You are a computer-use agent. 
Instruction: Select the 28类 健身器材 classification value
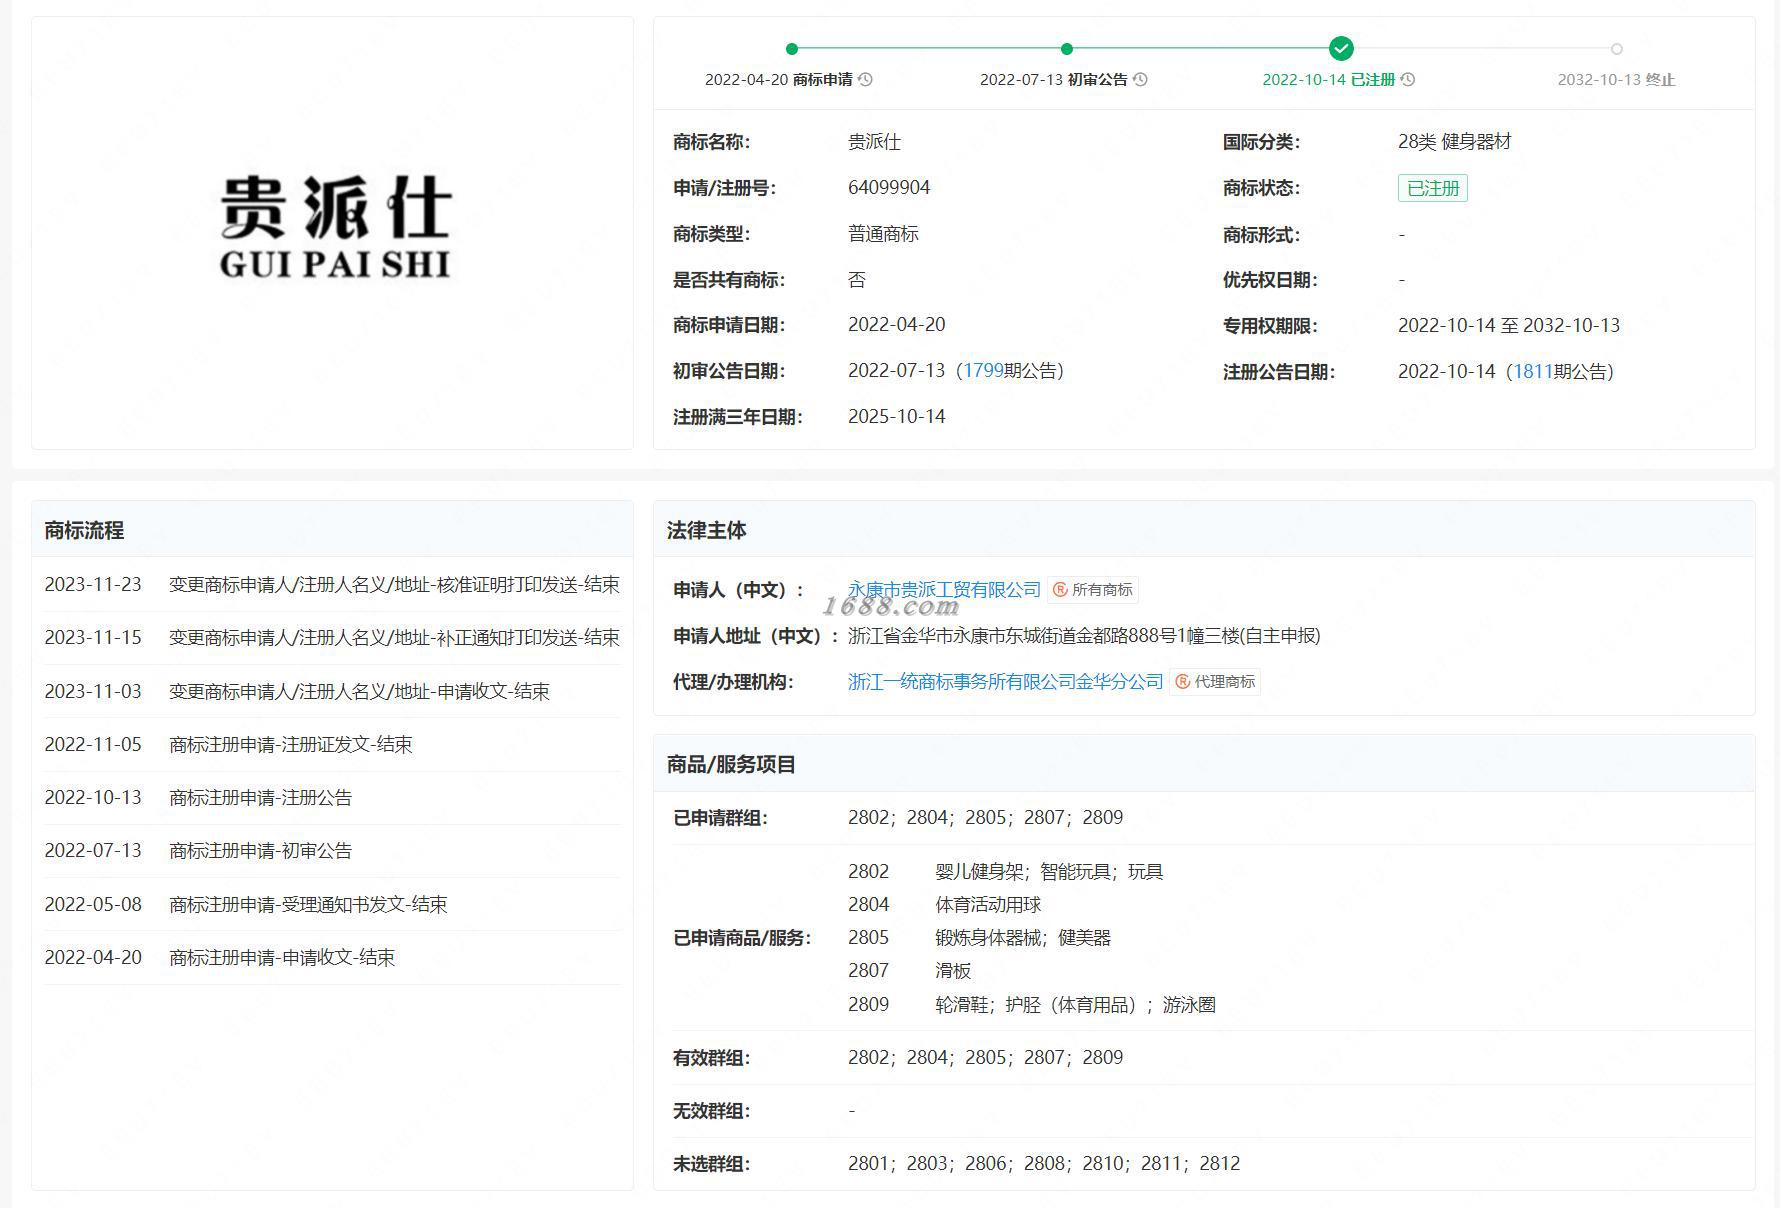1454,142
